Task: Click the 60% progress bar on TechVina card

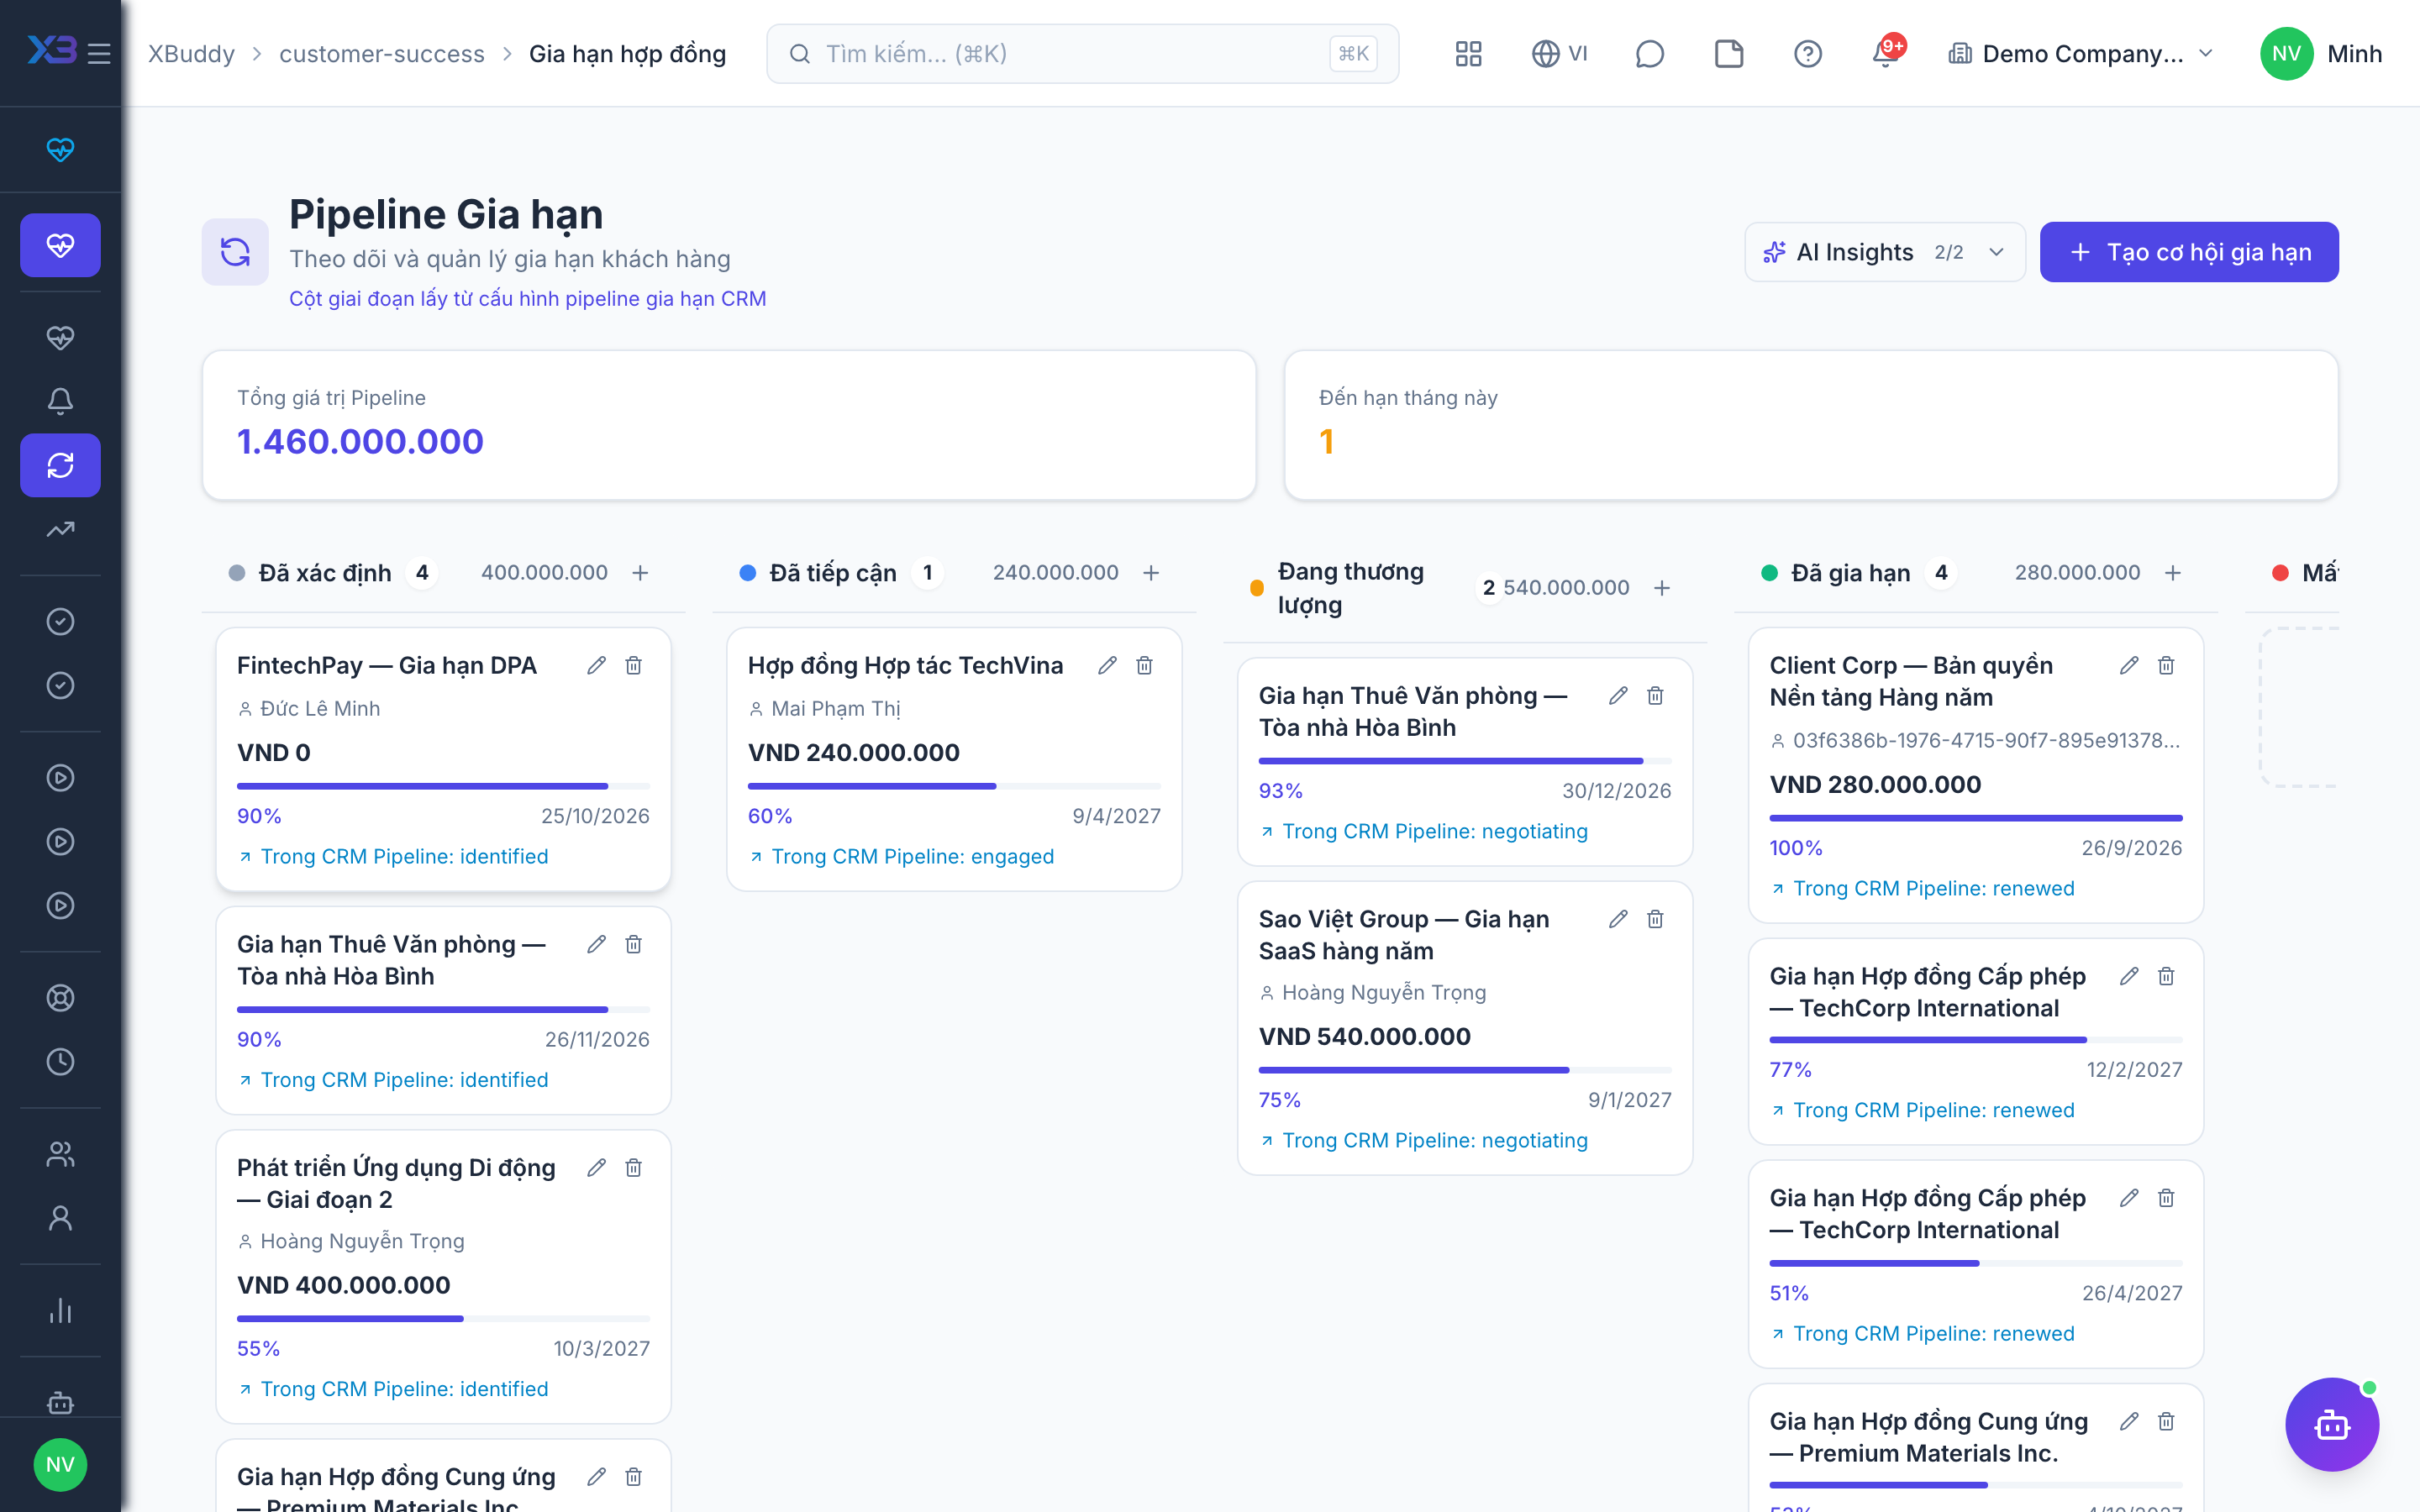Action: 954,786
